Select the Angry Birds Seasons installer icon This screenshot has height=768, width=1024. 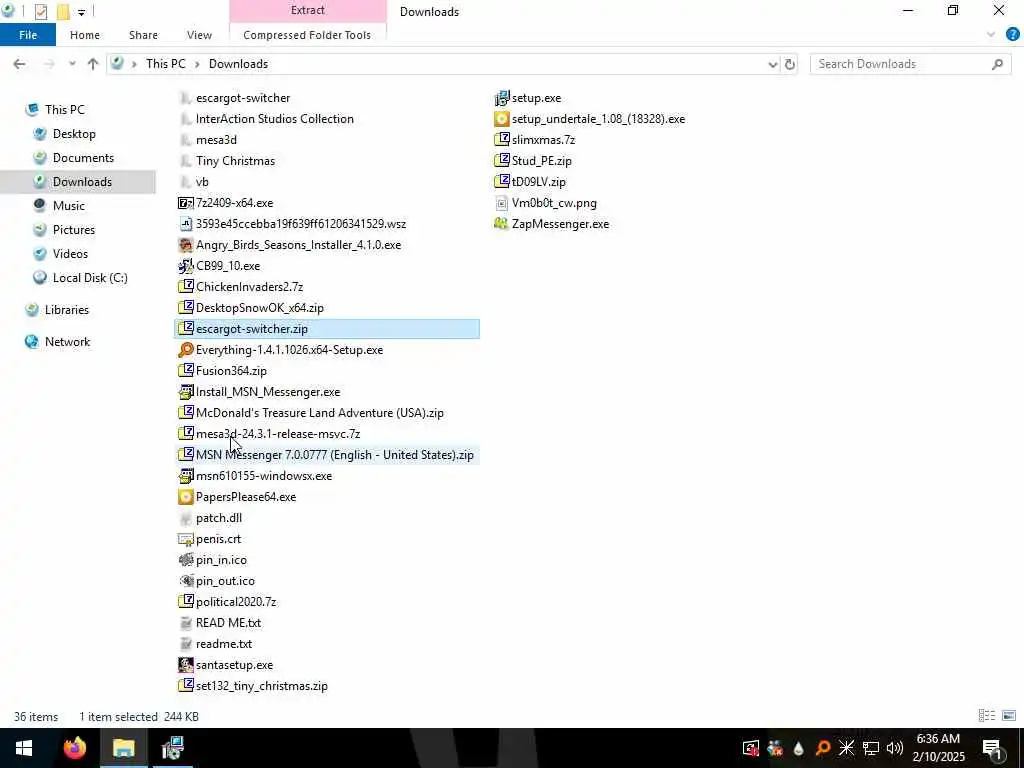pos(185,245)
